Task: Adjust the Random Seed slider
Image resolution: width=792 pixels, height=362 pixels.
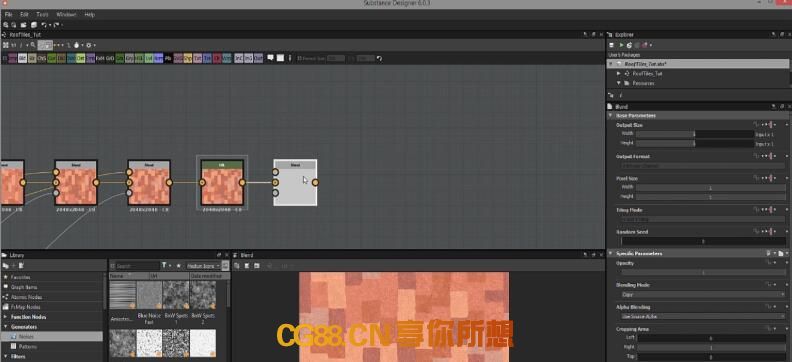Action: 703,241
